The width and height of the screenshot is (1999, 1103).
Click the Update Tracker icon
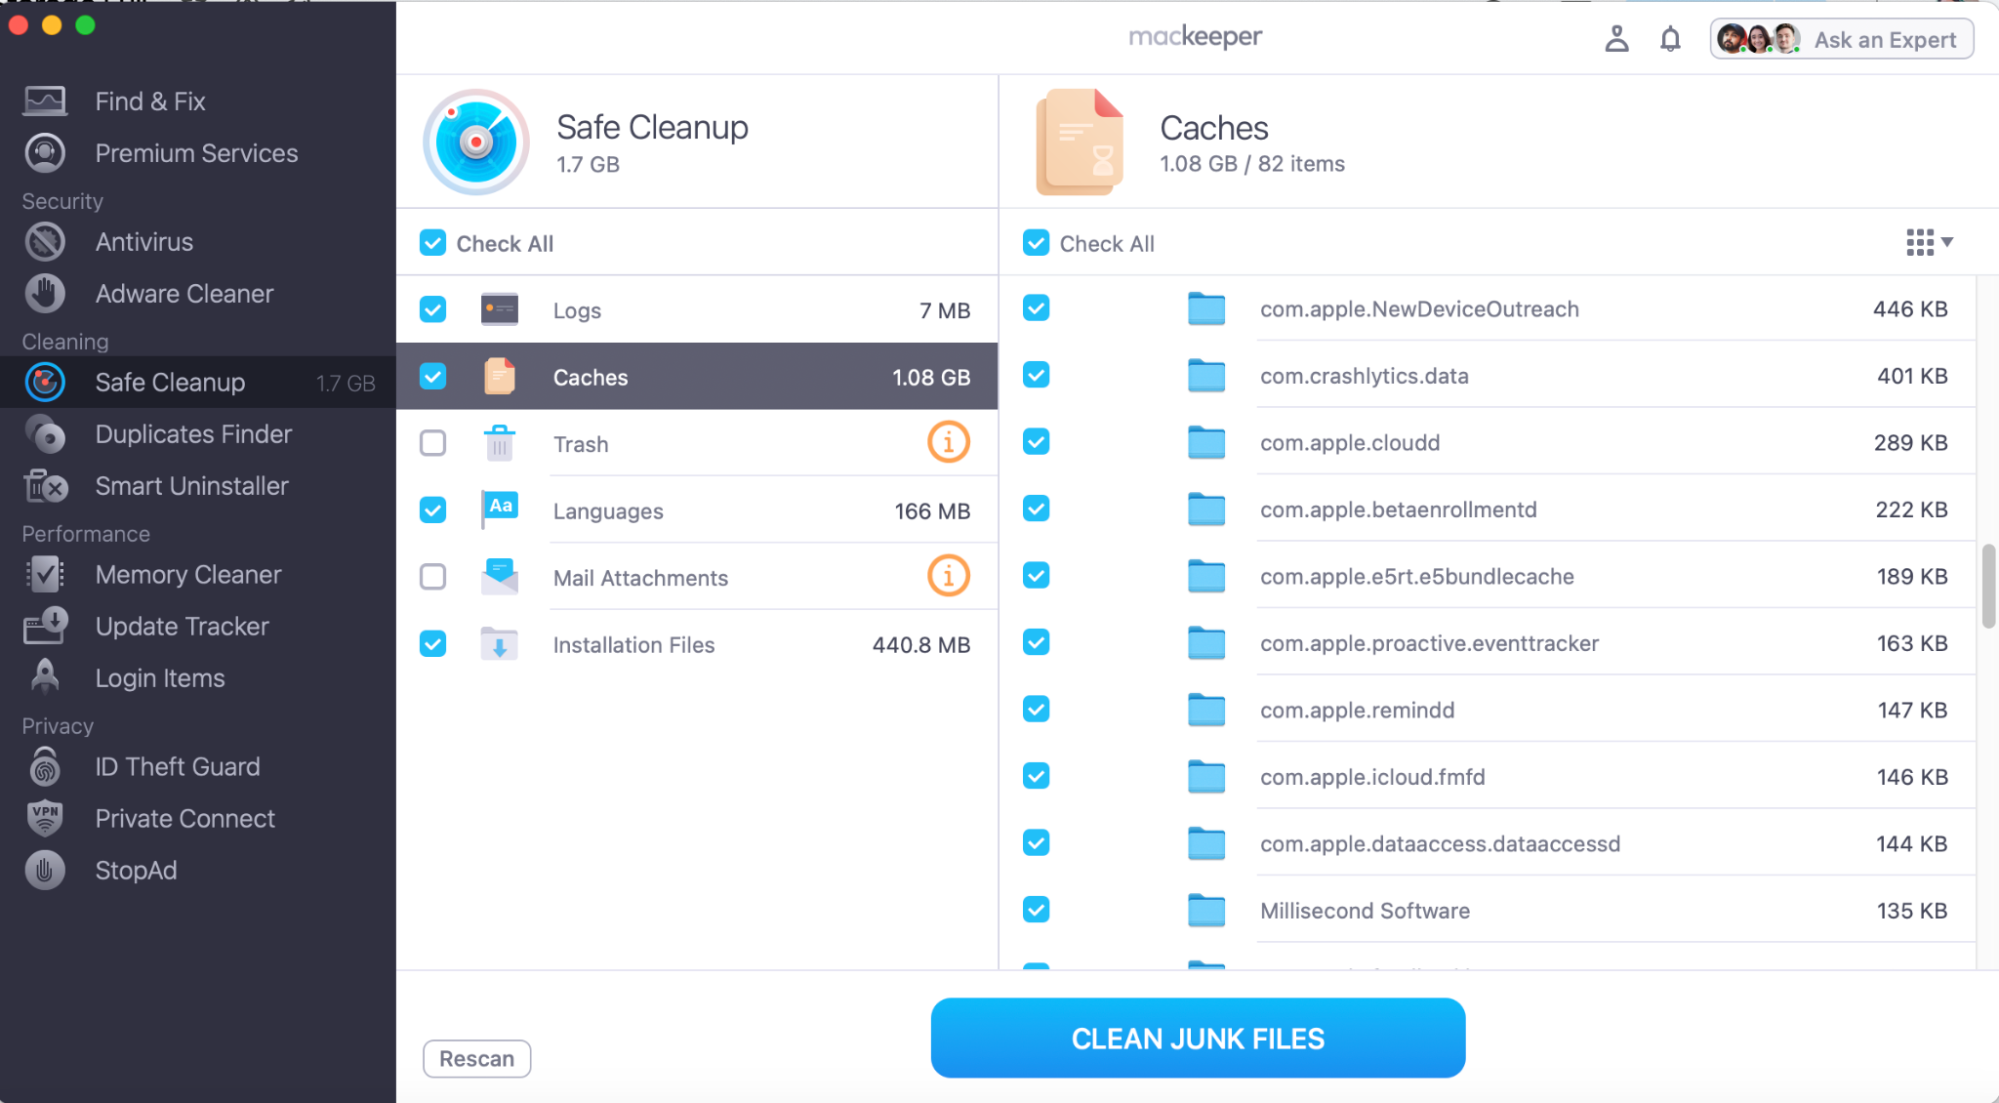[x=45, y=627]
